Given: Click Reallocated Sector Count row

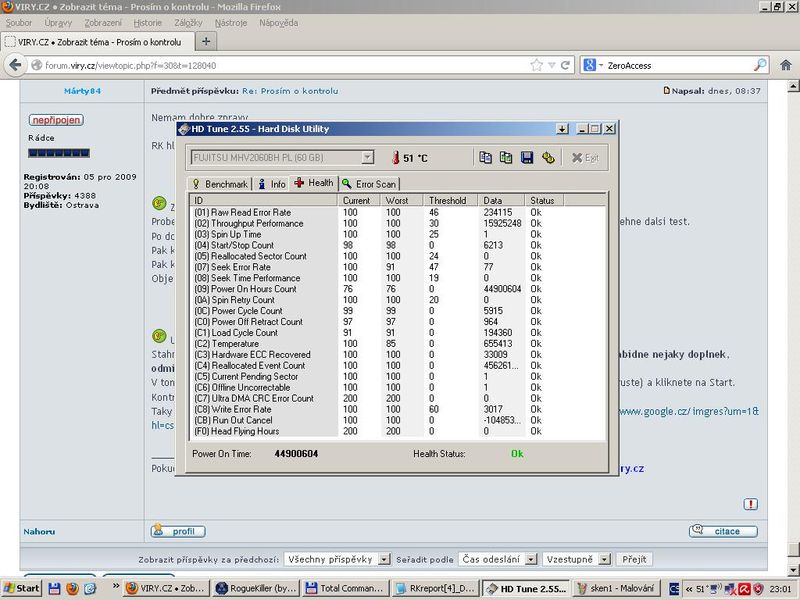Looking at the screenshot, I should tap(397, 256).
